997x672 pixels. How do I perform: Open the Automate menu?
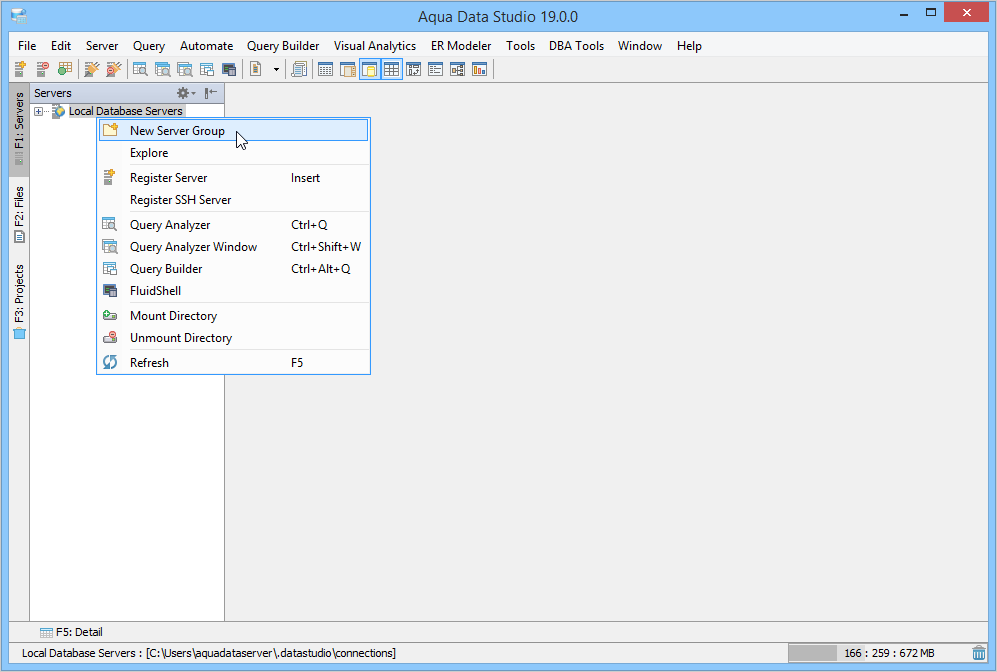pyautogui.click(x=207, y=46)
